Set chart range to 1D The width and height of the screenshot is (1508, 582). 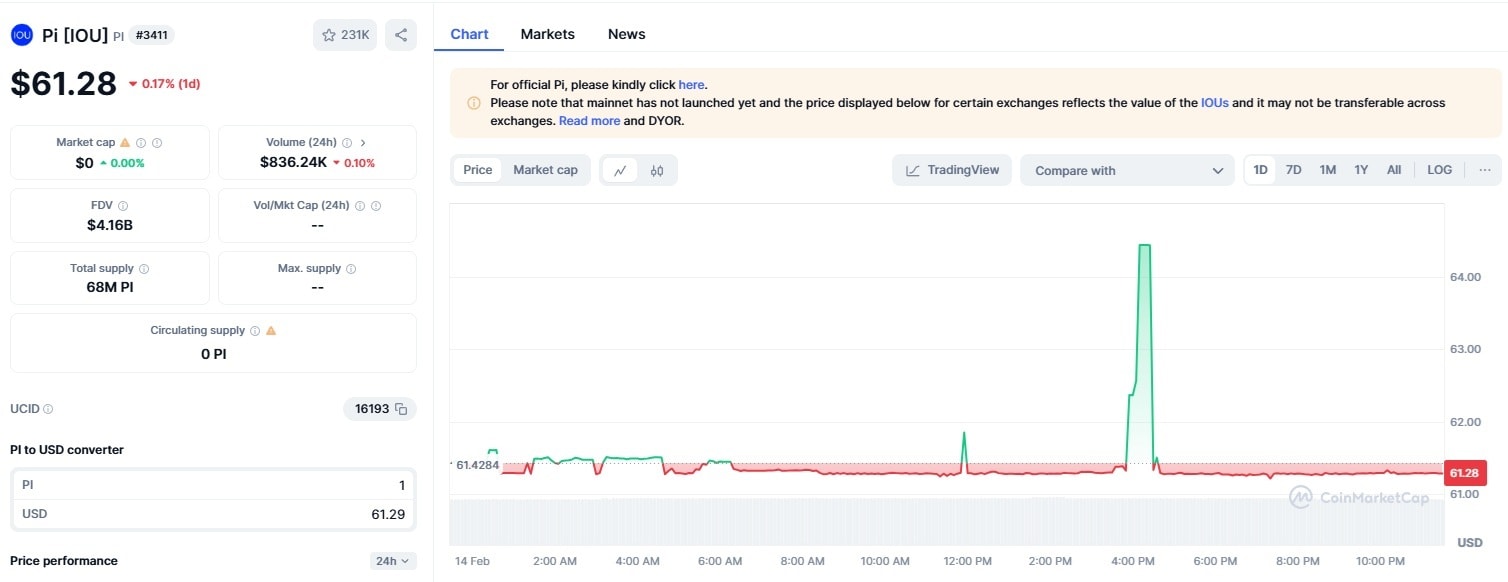pos(1261,170)
